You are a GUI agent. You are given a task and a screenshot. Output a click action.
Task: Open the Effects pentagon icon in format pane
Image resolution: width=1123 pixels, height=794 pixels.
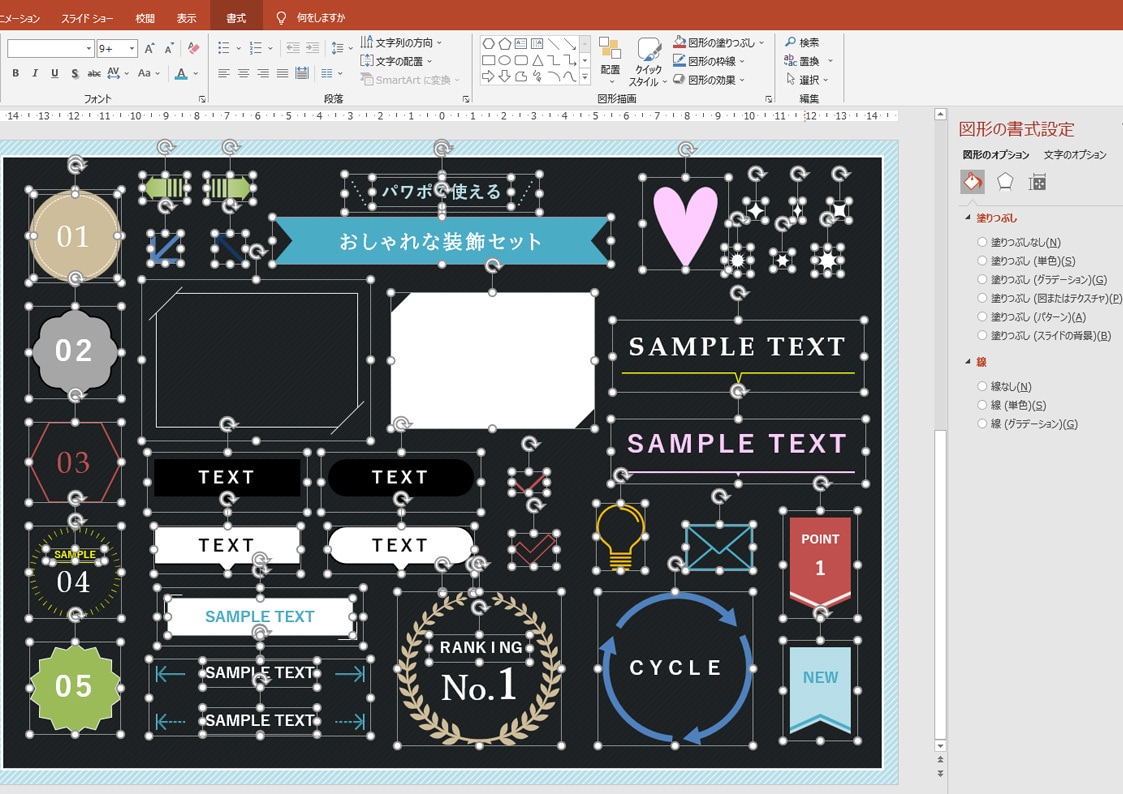click(x=1005, y=182)
